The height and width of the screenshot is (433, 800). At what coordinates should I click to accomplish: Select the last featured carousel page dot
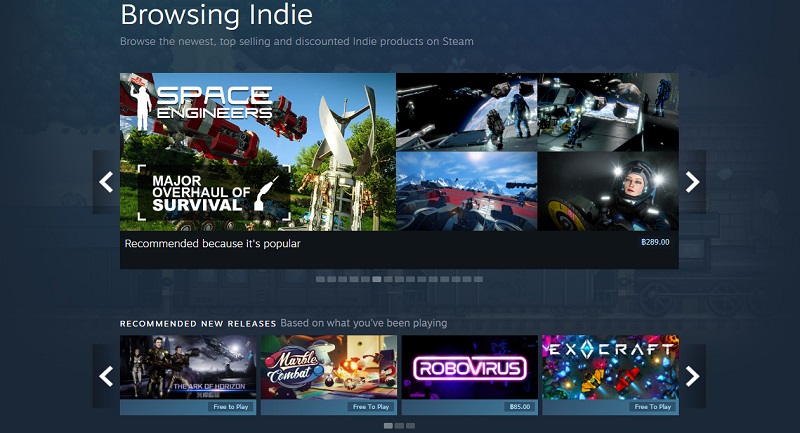point(478,279)
